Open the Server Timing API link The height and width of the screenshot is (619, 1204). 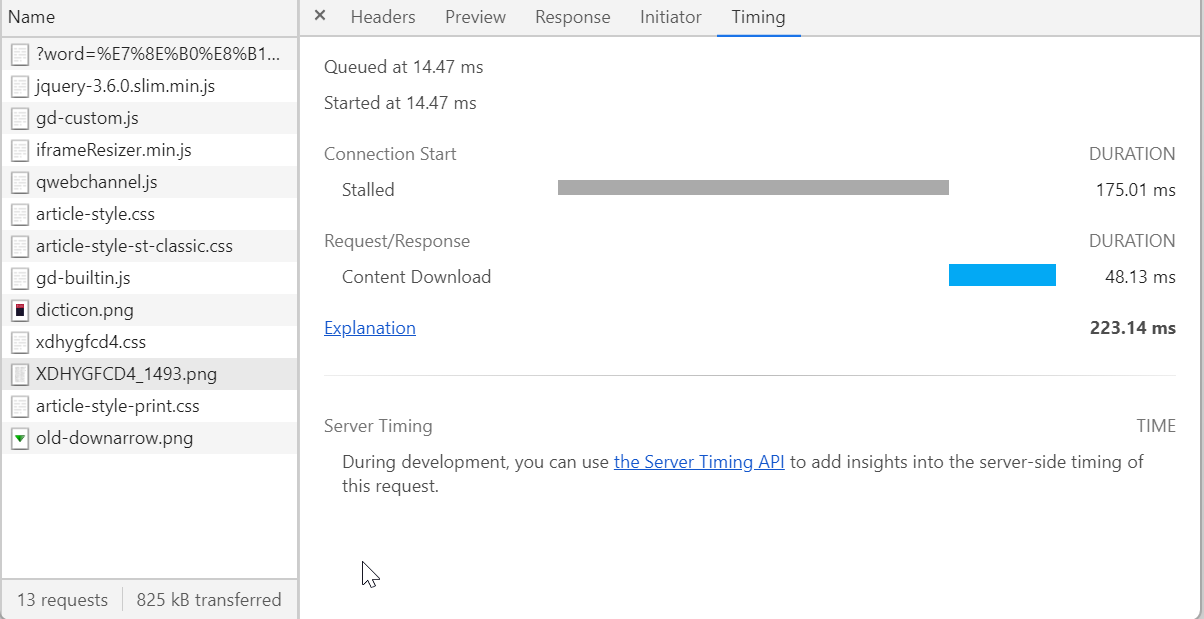click(x=699, y=462)
